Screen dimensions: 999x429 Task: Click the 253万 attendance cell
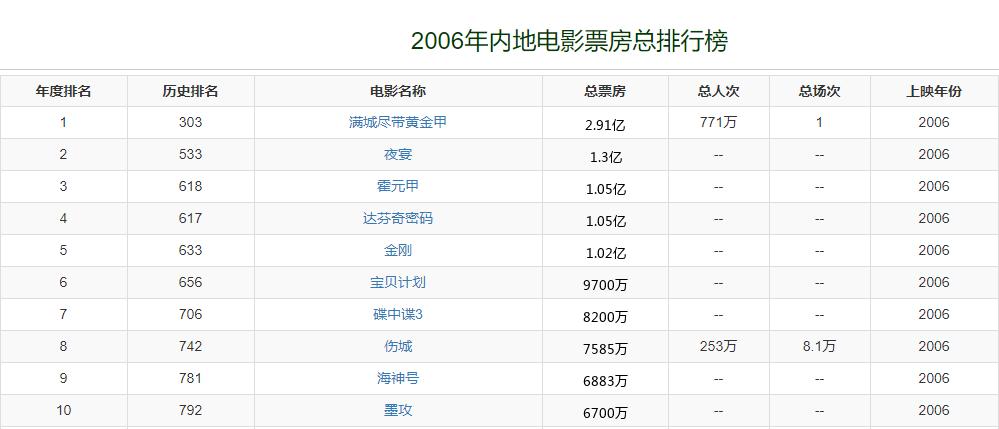pyautogui.click(x=718, y=346)
